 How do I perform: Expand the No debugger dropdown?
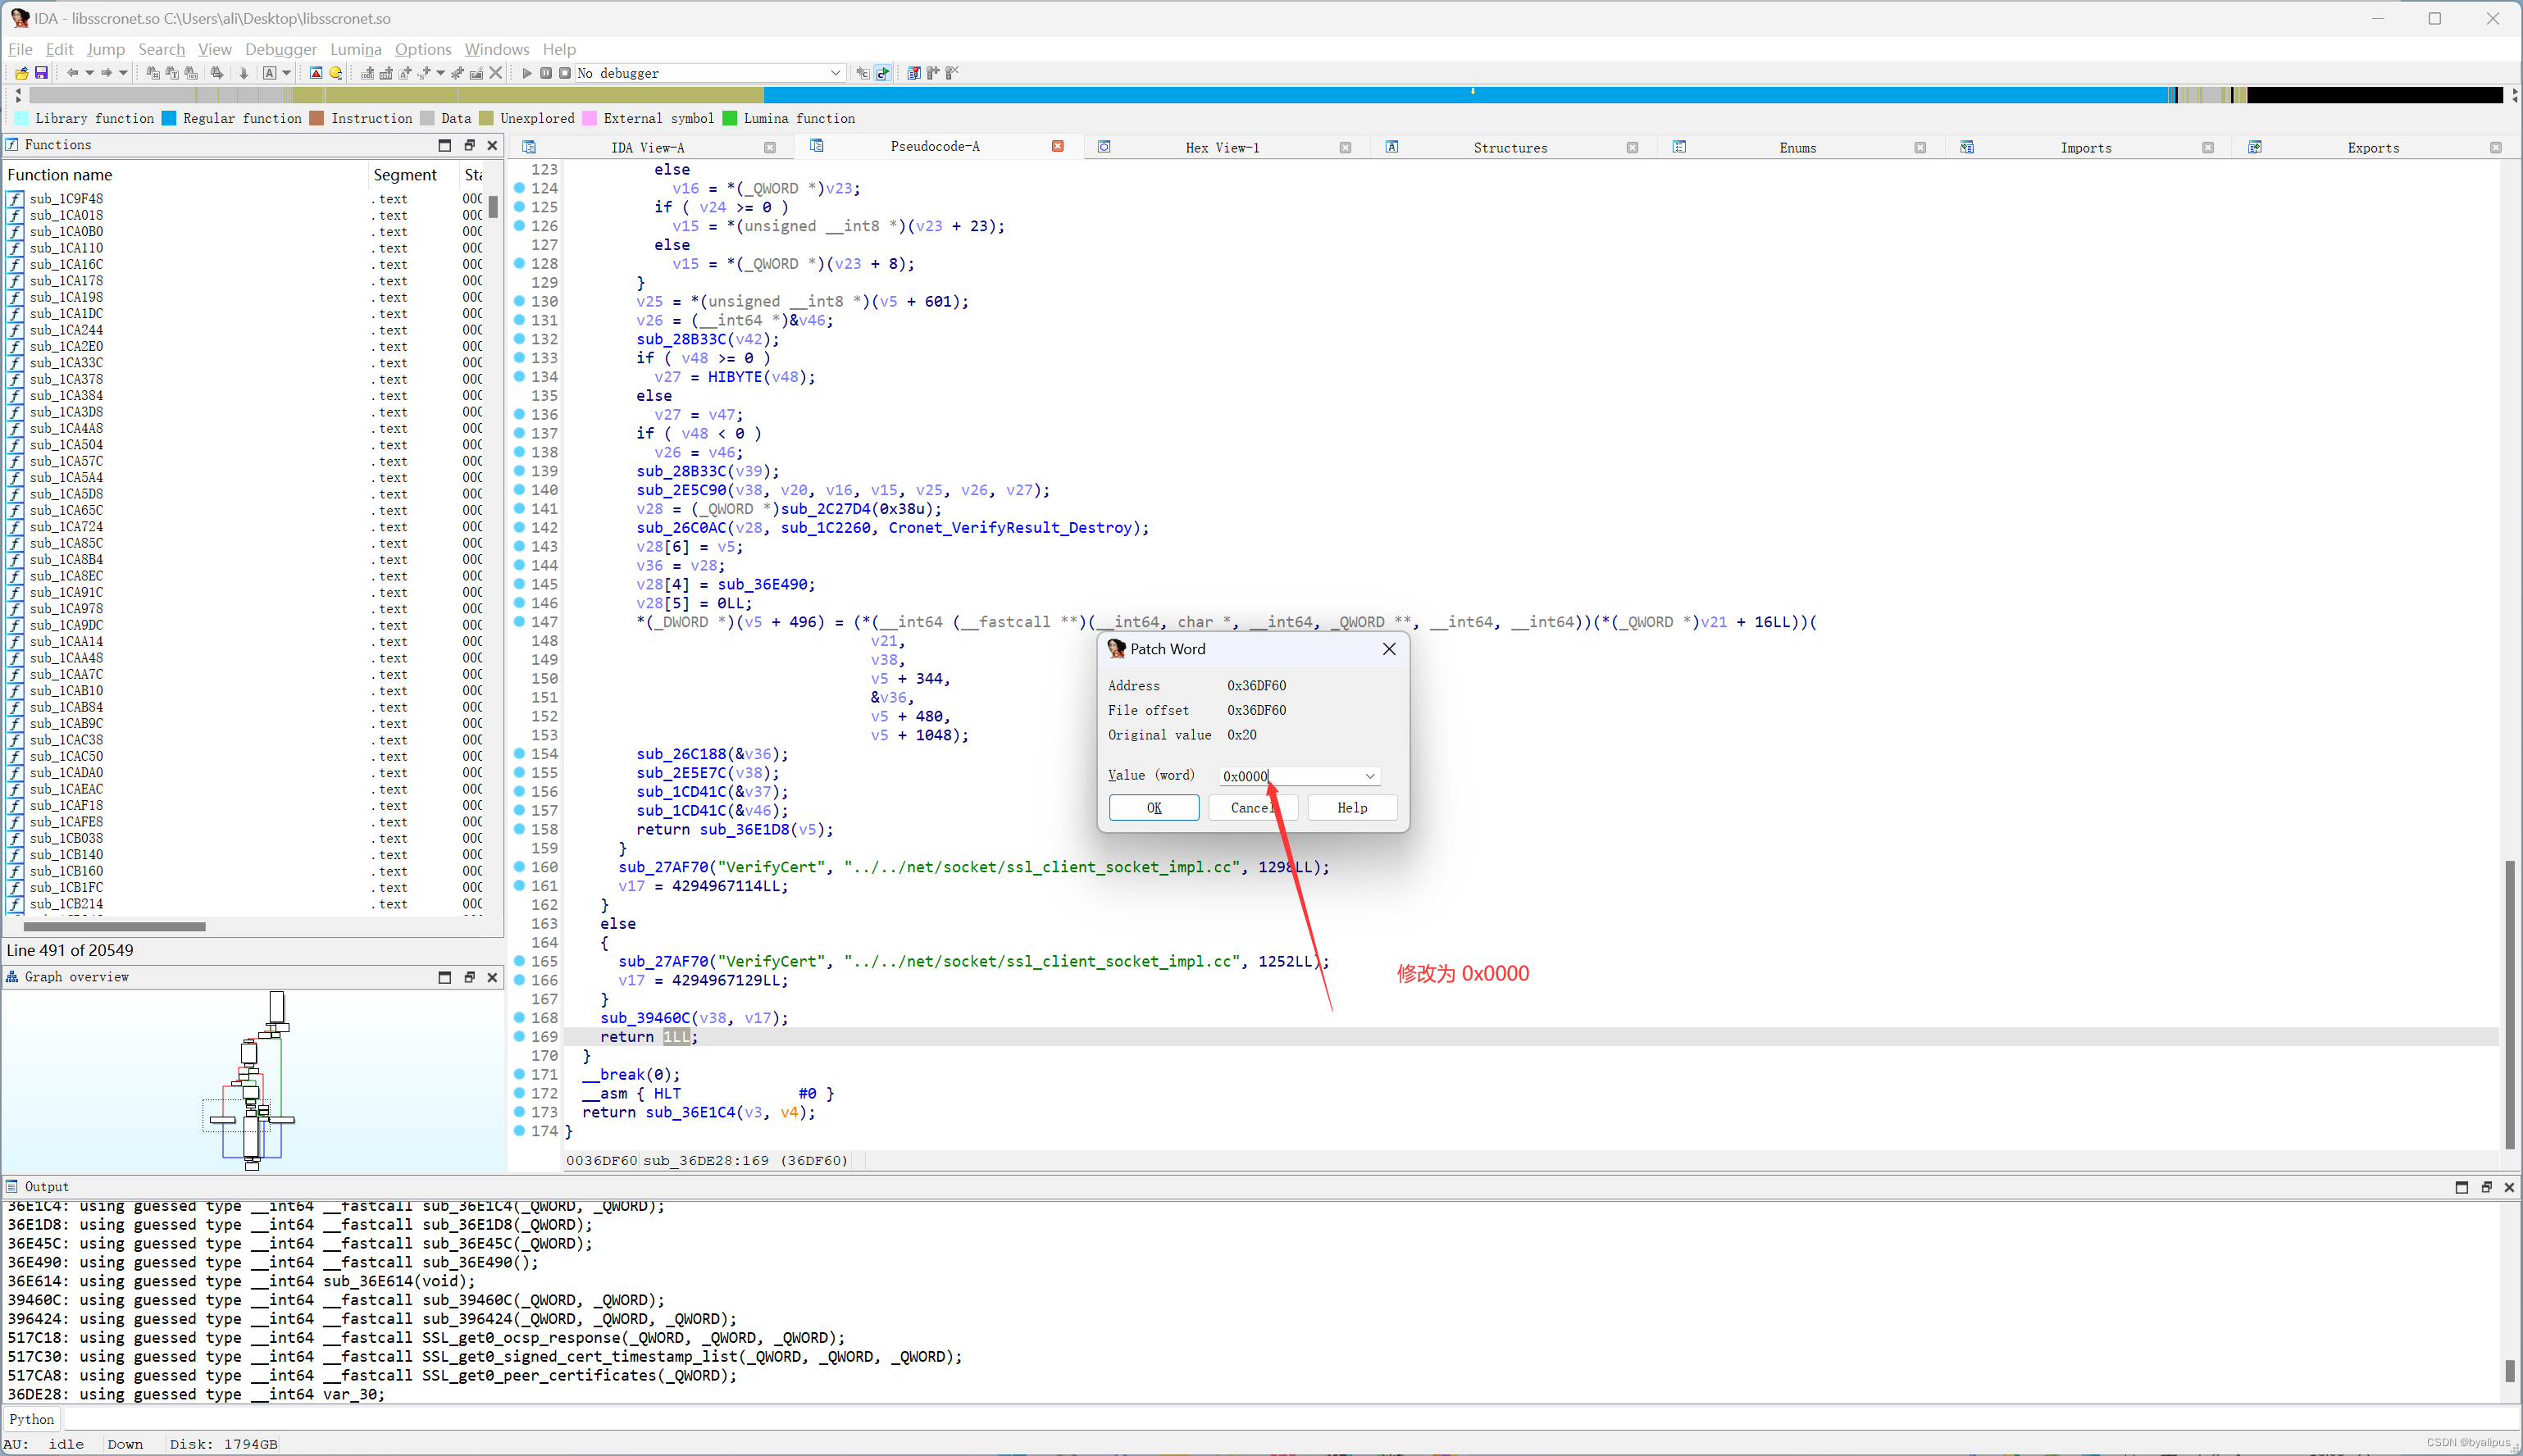pyautogui.click(x=835, y=73)
